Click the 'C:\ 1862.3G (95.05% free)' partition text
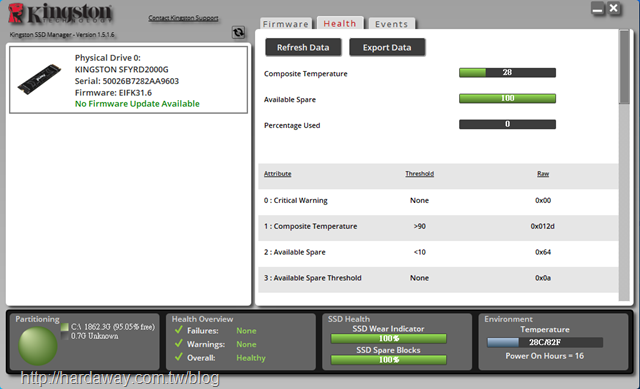640x389 pixels. [x=113, y=327]
